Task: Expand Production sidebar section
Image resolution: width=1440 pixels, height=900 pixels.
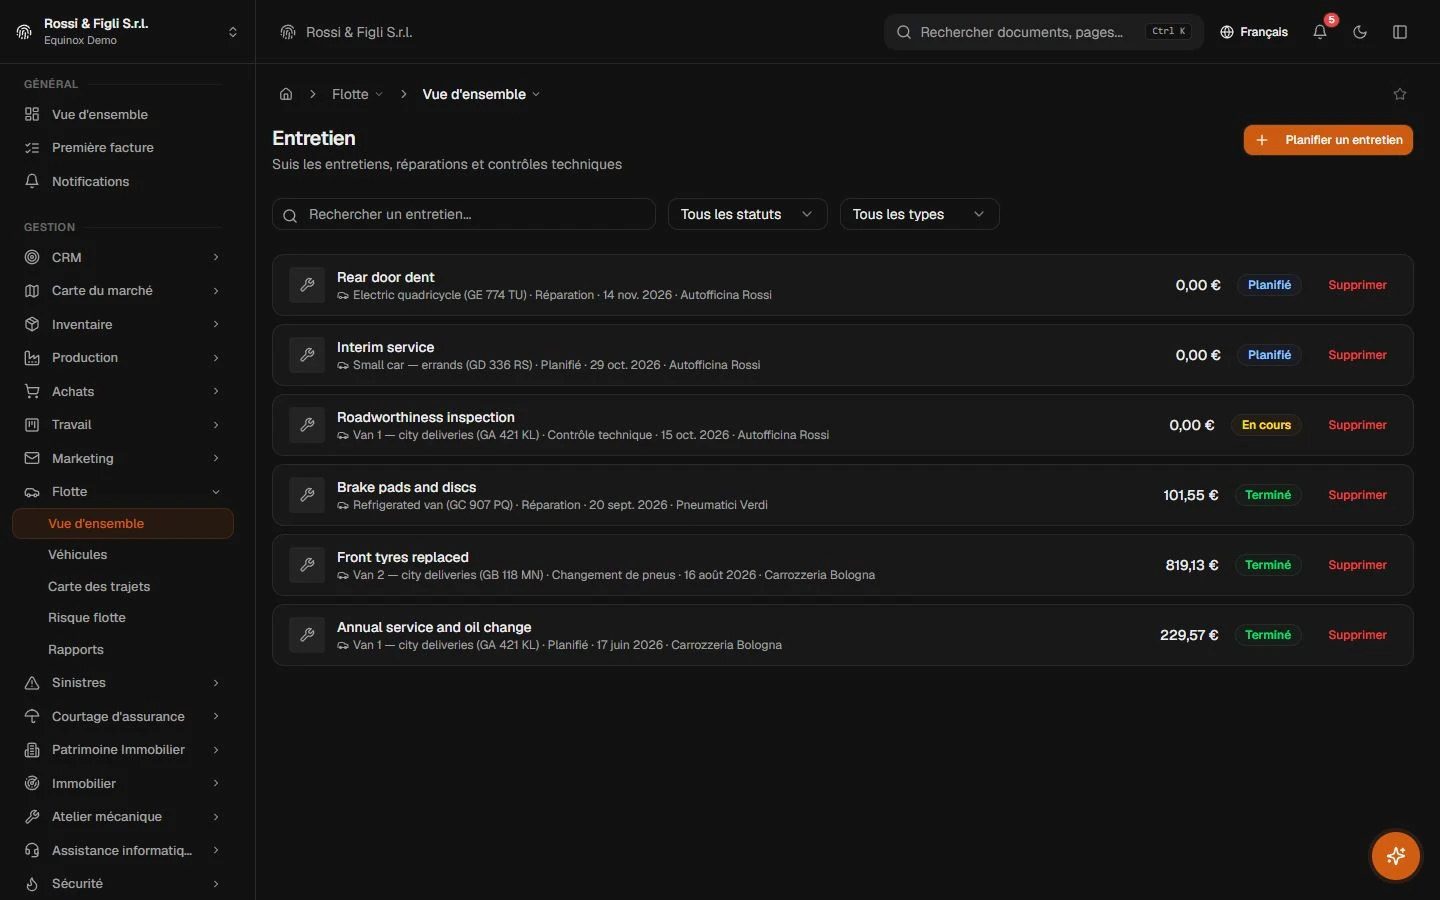Action: point(123,357)
